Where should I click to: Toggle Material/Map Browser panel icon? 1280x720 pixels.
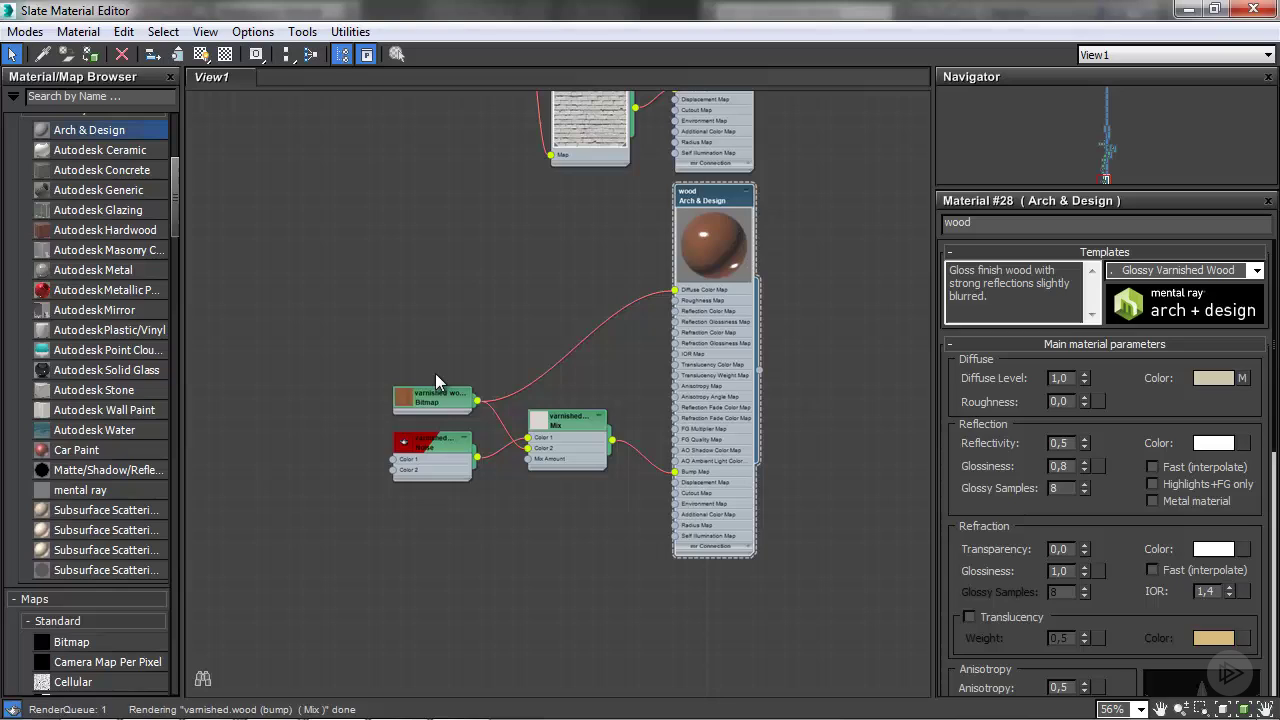pyautogui.click(x=342, y=55)
